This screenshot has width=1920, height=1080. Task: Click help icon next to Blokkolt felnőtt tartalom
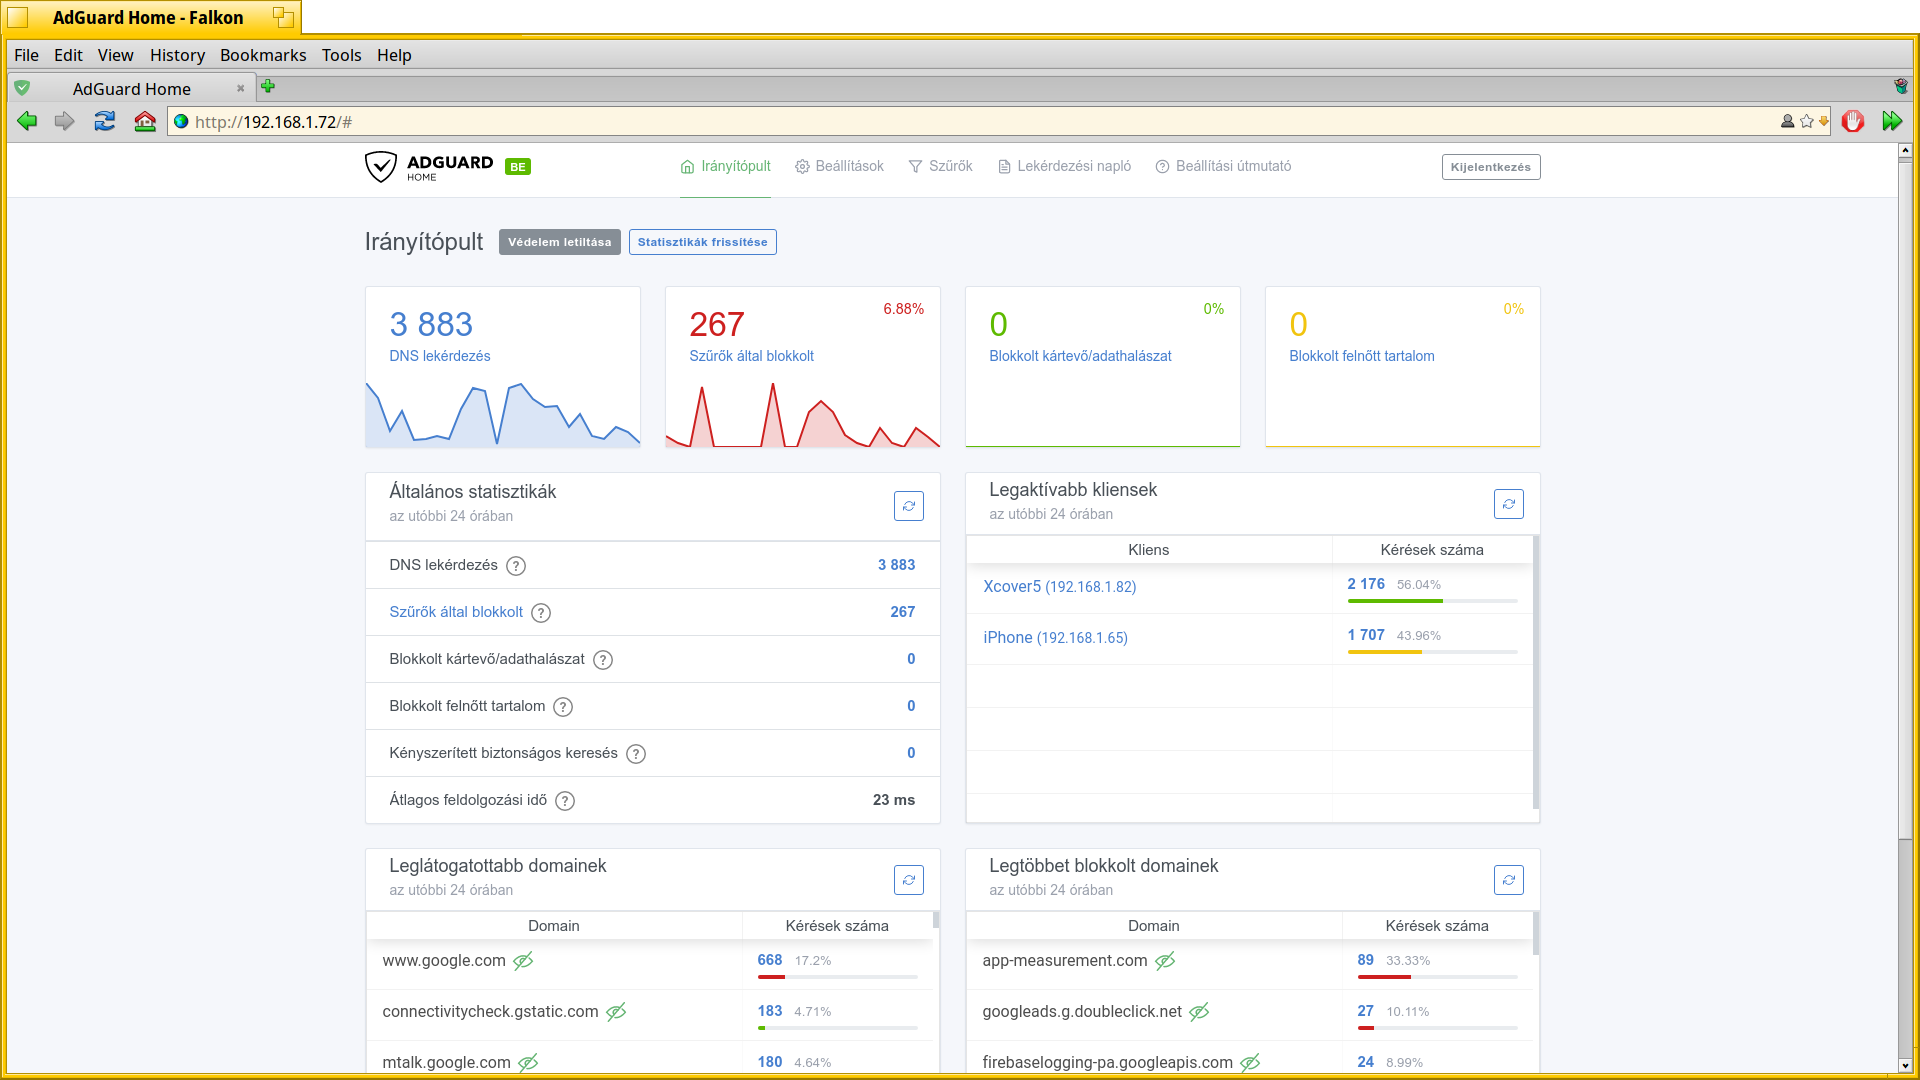coord(563,707)
